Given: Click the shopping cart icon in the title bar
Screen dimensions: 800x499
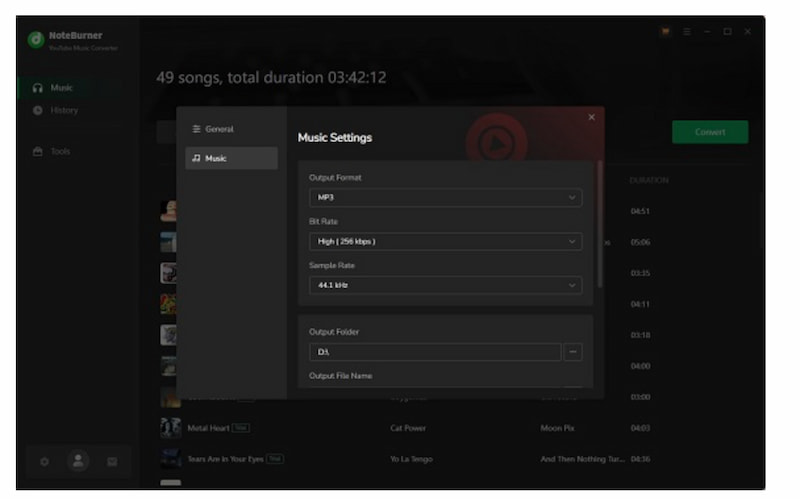Looking at the screenshot, I should coord(665,32).
